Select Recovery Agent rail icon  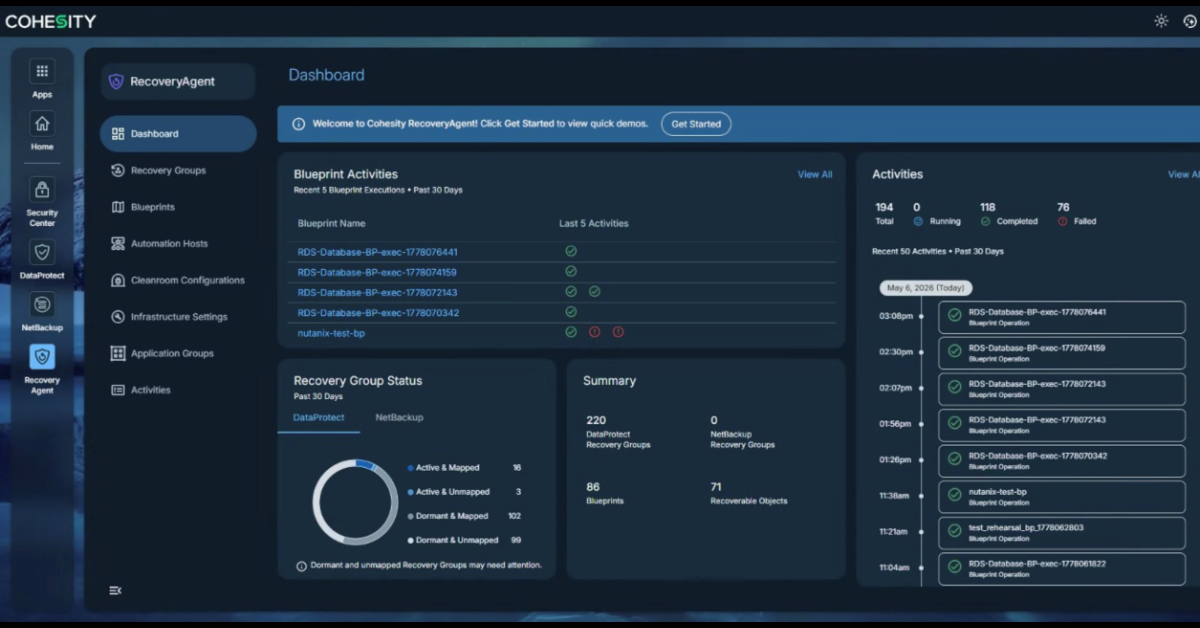41,357
